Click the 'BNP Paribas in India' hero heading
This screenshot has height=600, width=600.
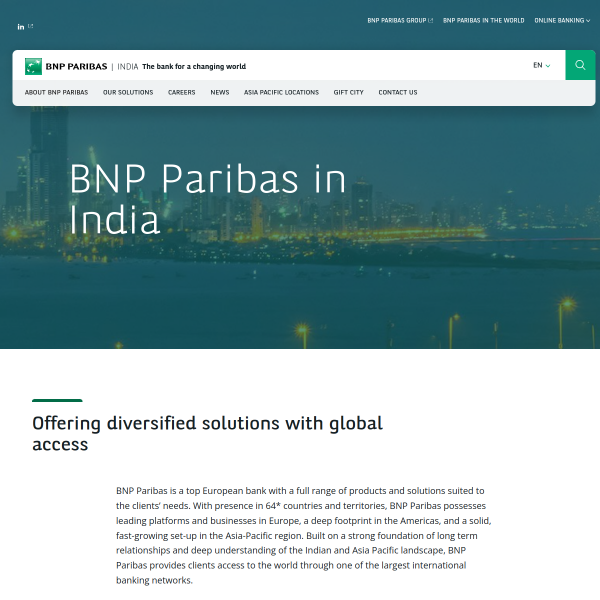[x=208, y=199]
